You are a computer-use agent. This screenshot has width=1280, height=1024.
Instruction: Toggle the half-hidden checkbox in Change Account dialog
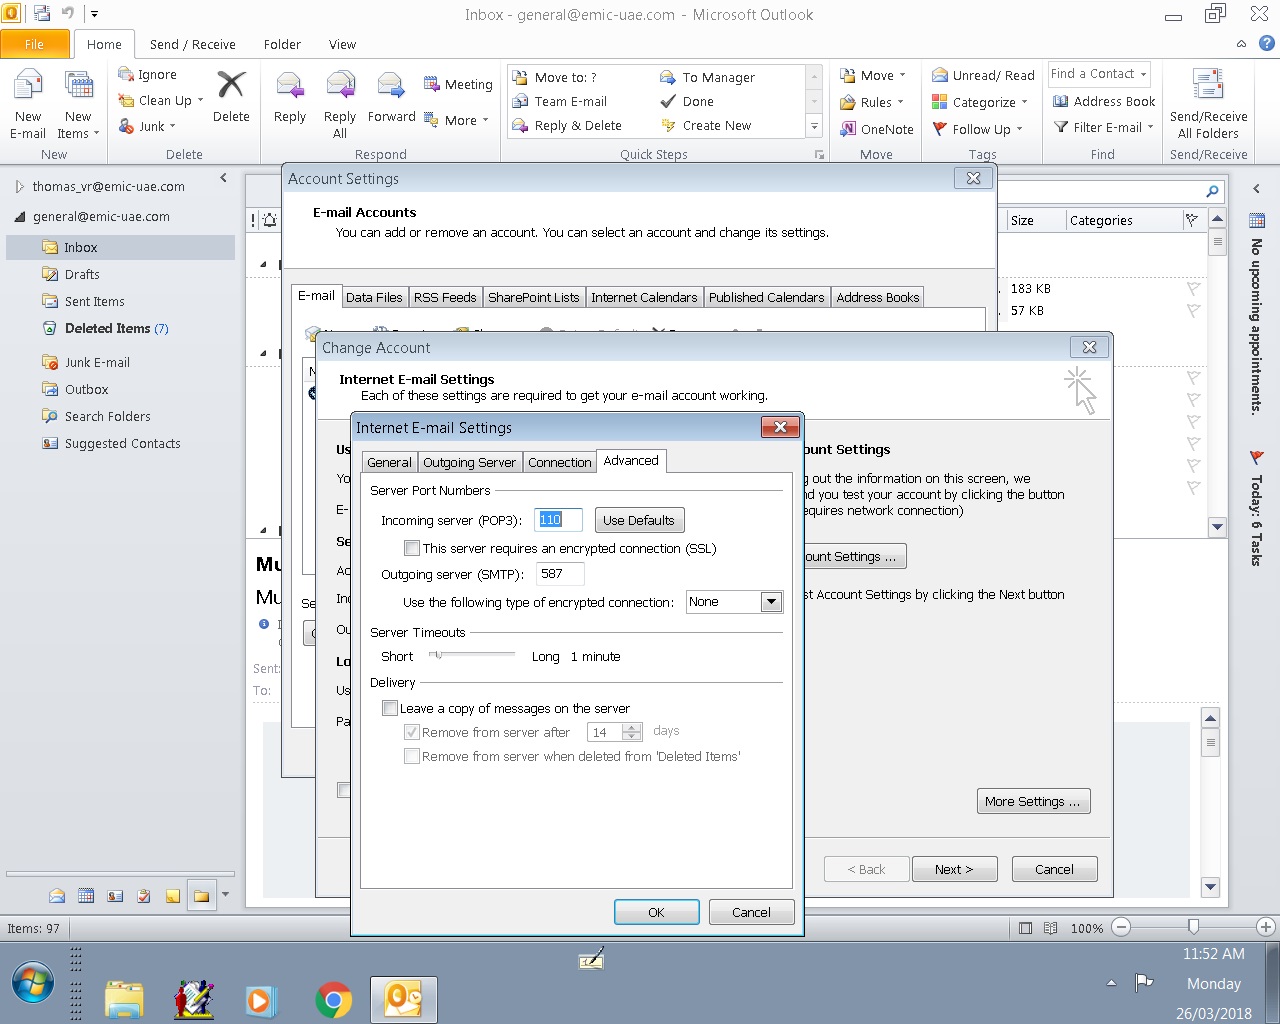[x=344, y=790]
